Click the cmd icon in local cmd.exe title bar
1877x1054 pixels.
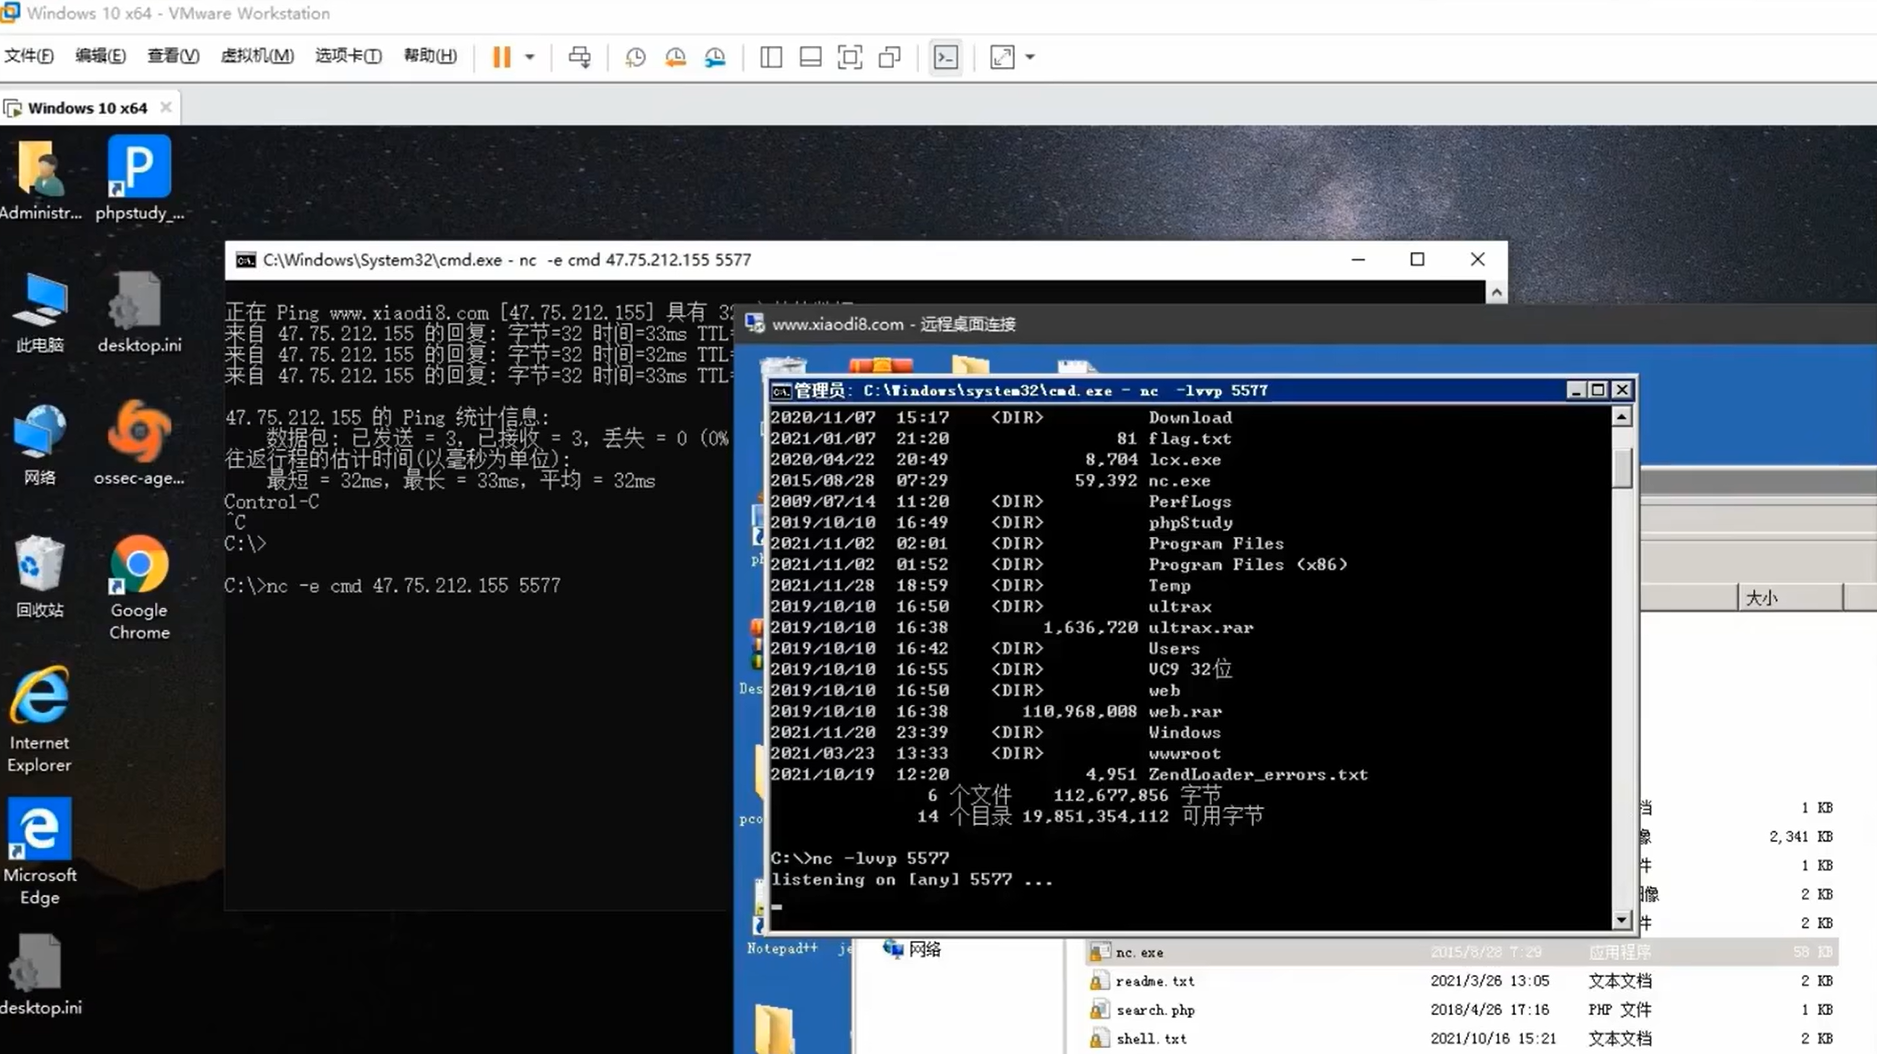(245, 260)
